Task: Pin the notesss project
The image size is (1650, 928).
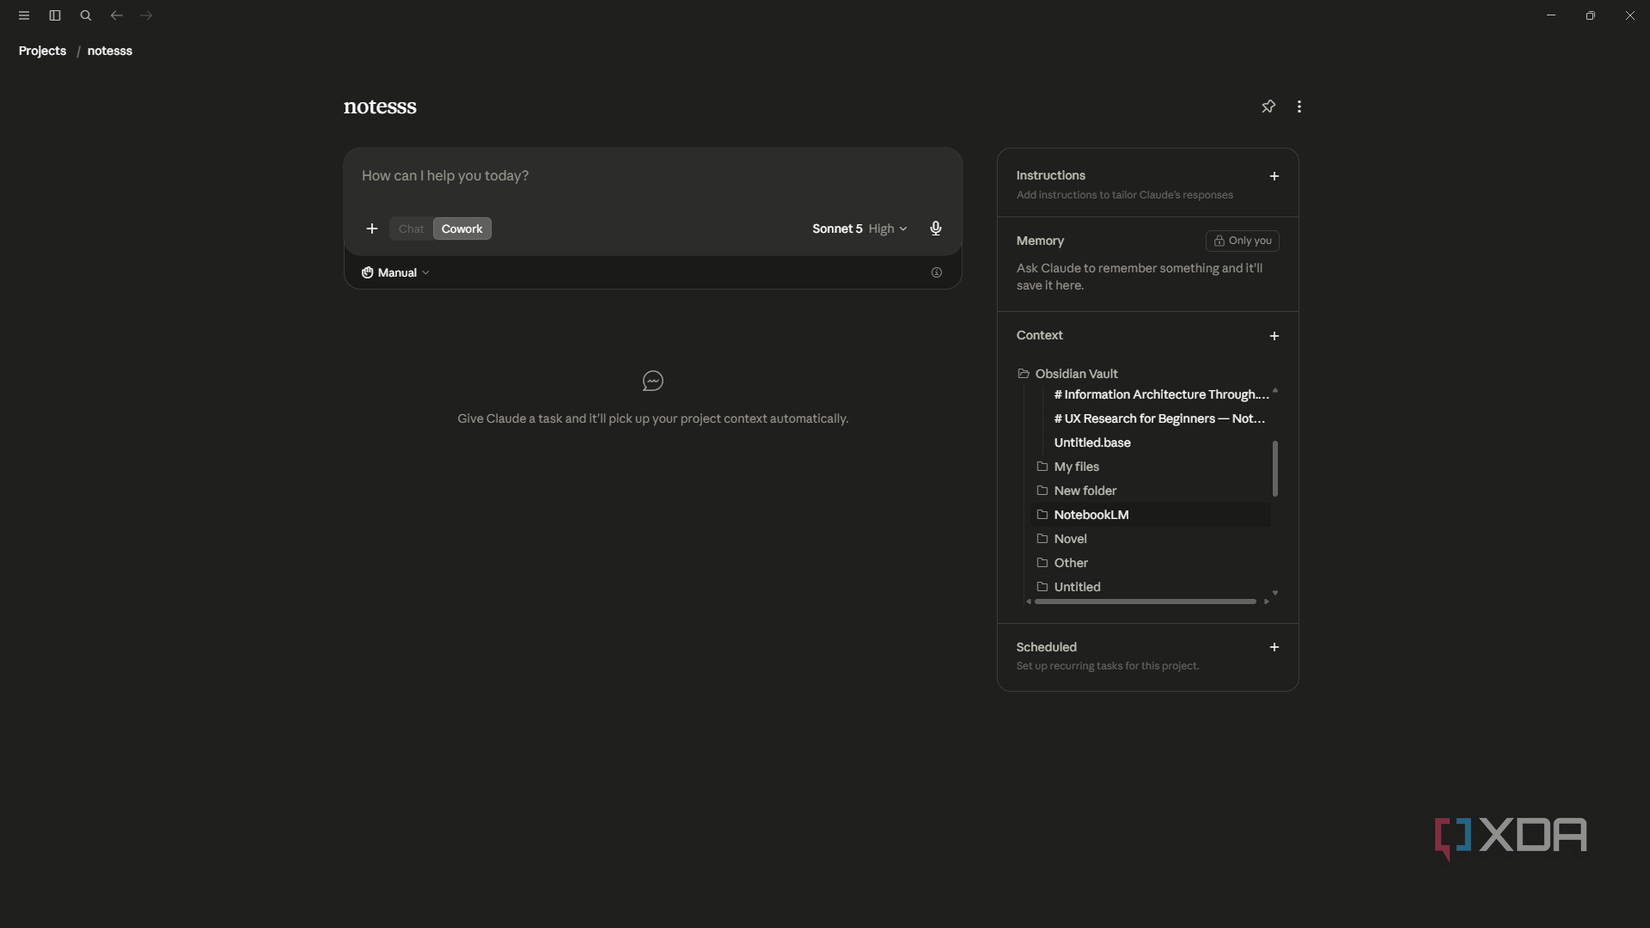Action: click(x=1268, y=106)
